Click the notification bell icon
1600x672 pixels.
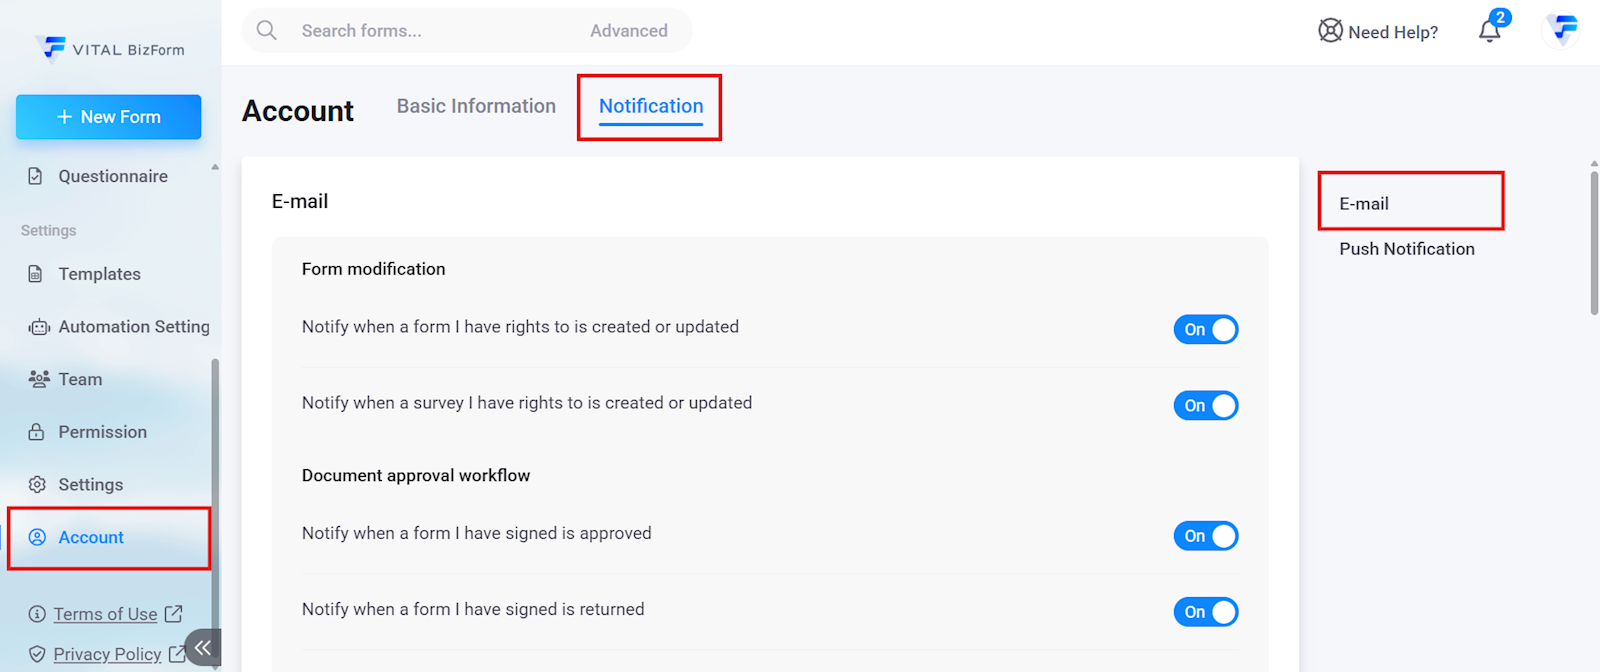pos(1489,31)
